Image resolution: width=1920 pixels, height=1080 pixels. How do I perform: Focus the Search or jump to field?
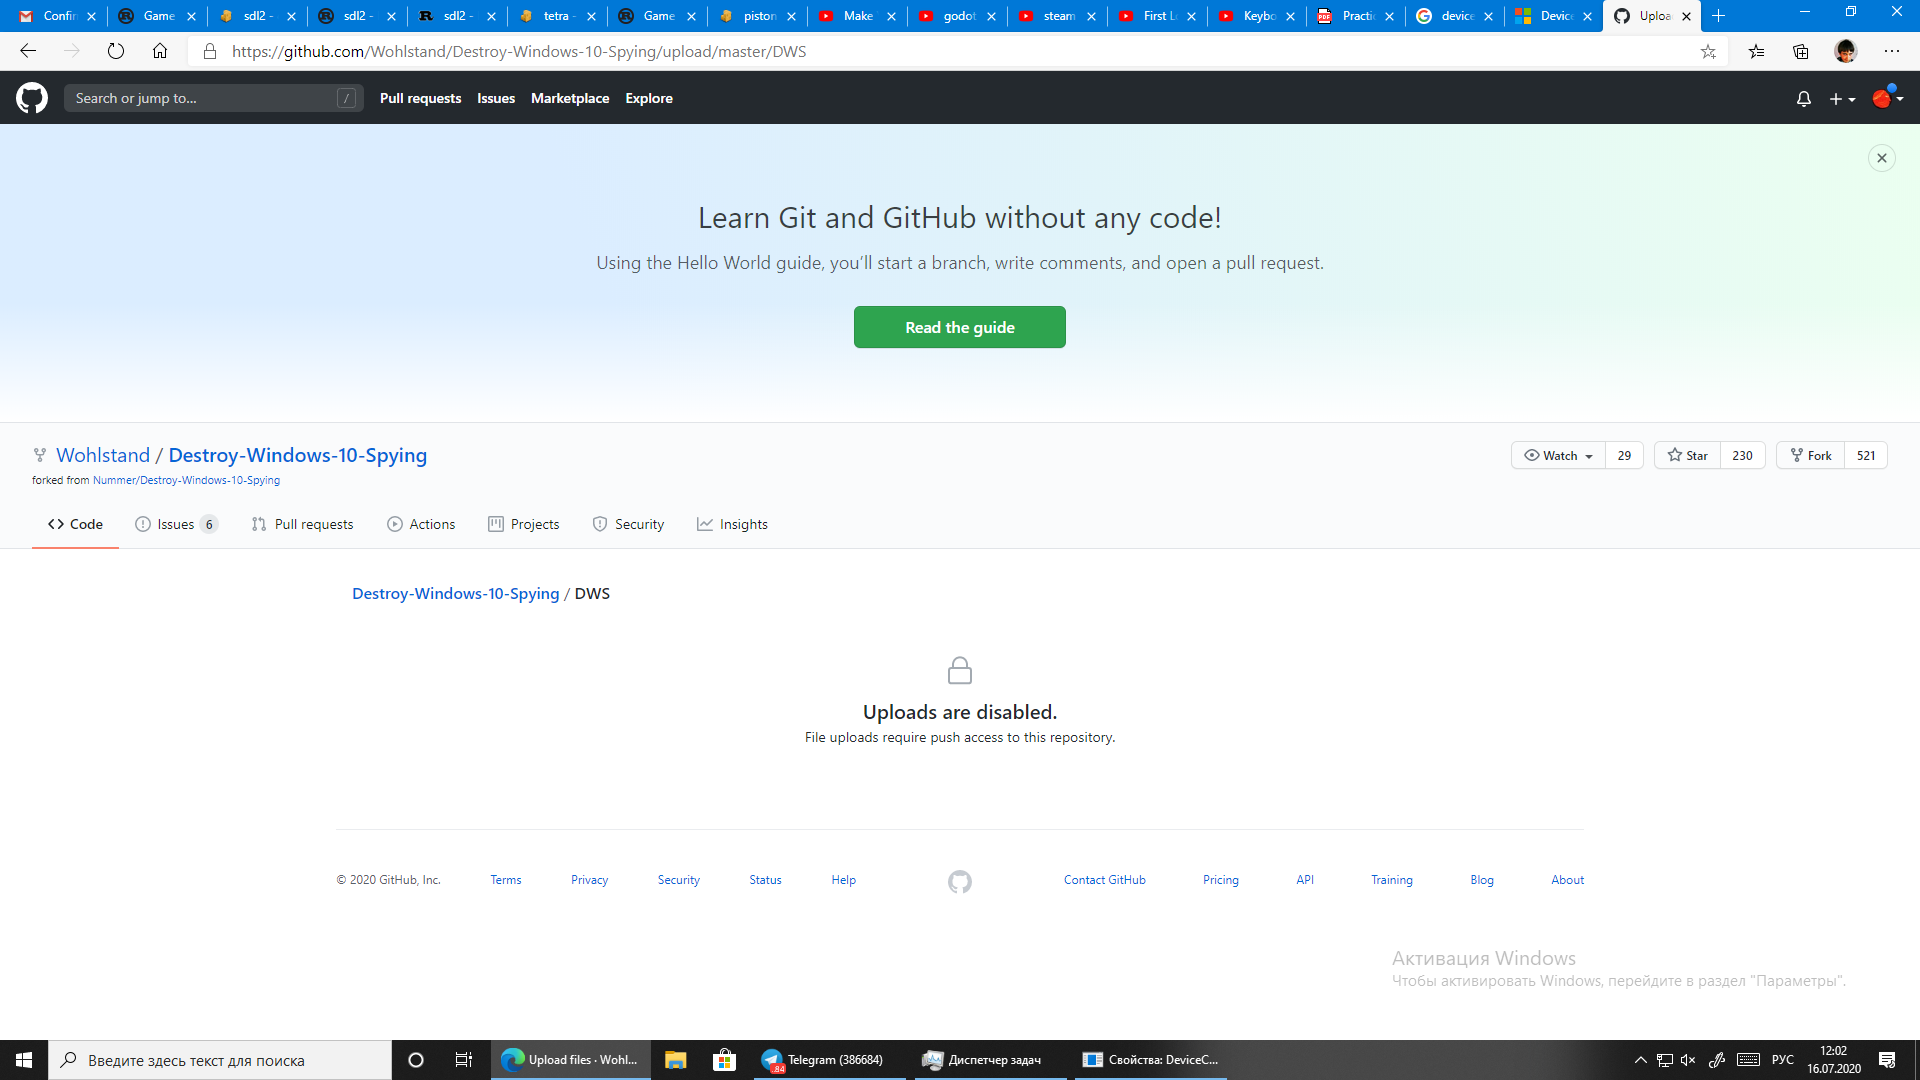click(213, 98)
